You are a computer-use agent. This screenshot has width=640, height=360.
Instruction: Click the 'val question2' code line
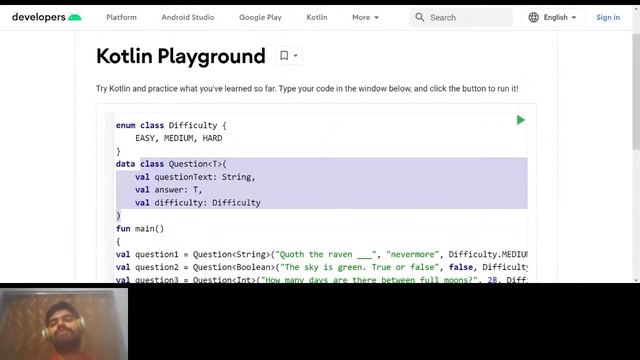tap(322, 267)
